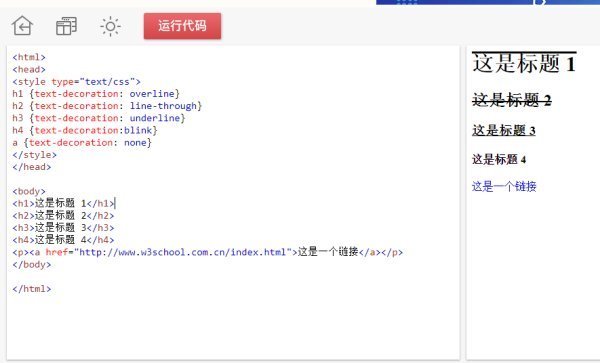
Task: Click the <body> opening tag line
Action: pos(29,191)
